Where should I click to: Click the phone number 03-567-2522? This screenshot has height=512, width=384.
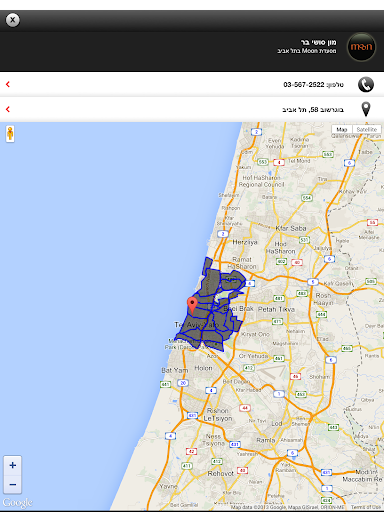(x=304, y=85)
